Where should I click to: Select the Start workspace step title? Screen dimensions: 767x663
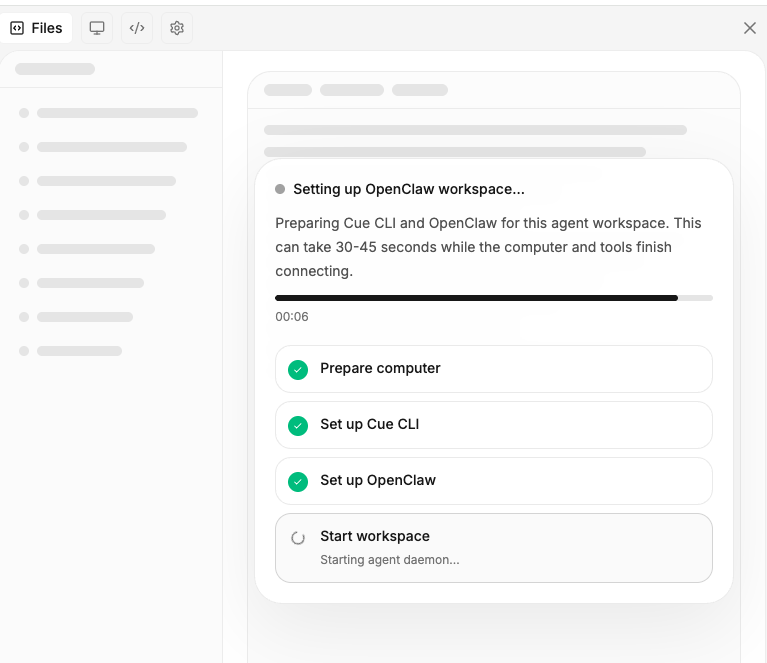(x=375, y=536)
